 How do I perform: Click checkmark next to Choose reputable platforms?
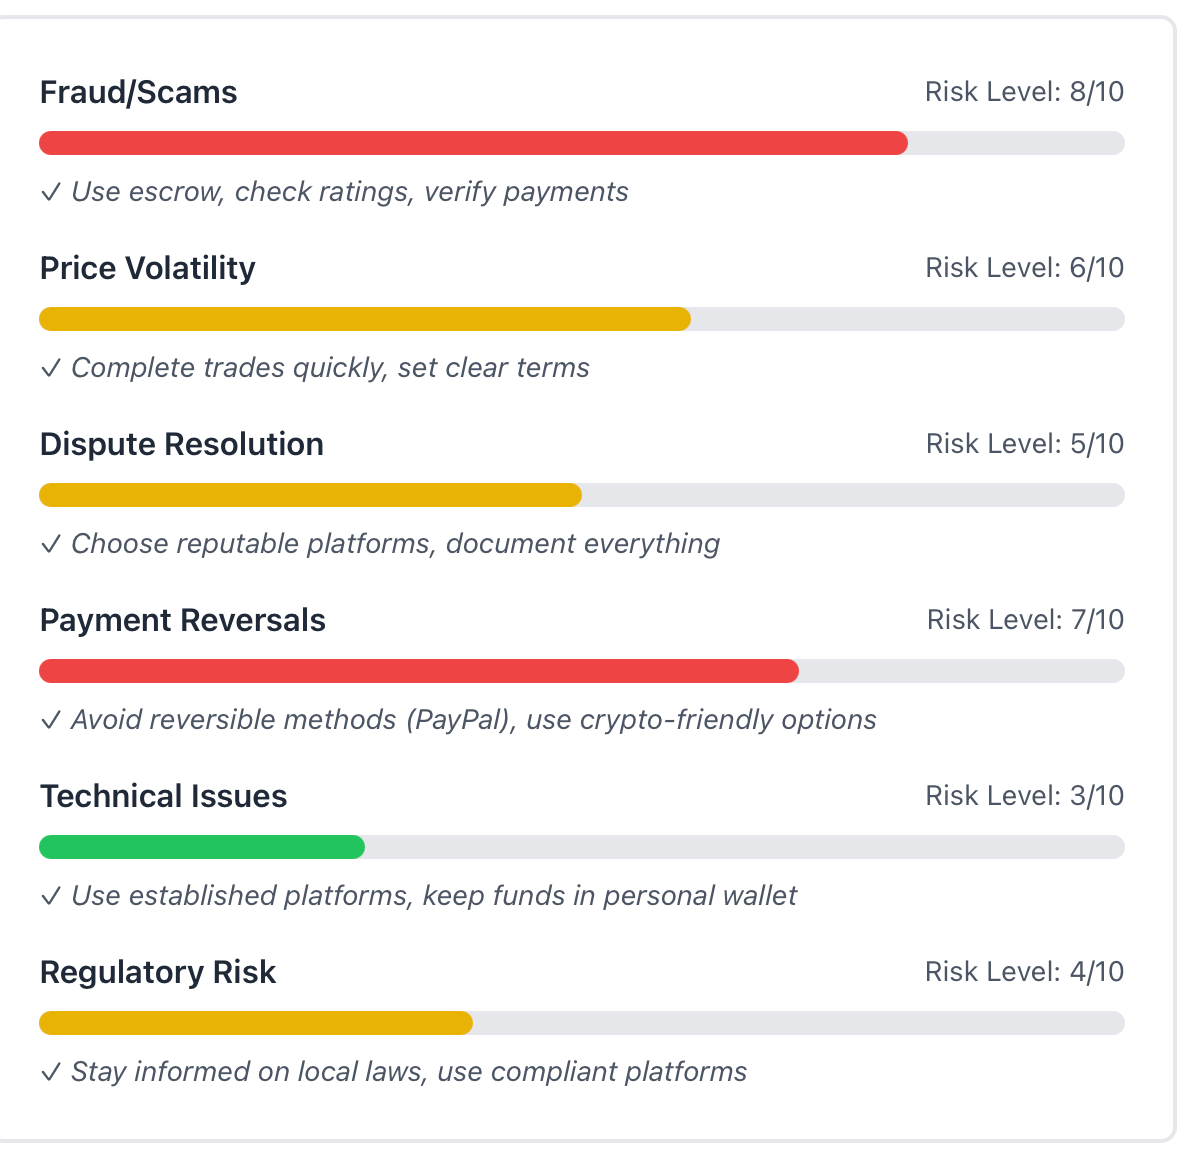[x=51, y=544]
